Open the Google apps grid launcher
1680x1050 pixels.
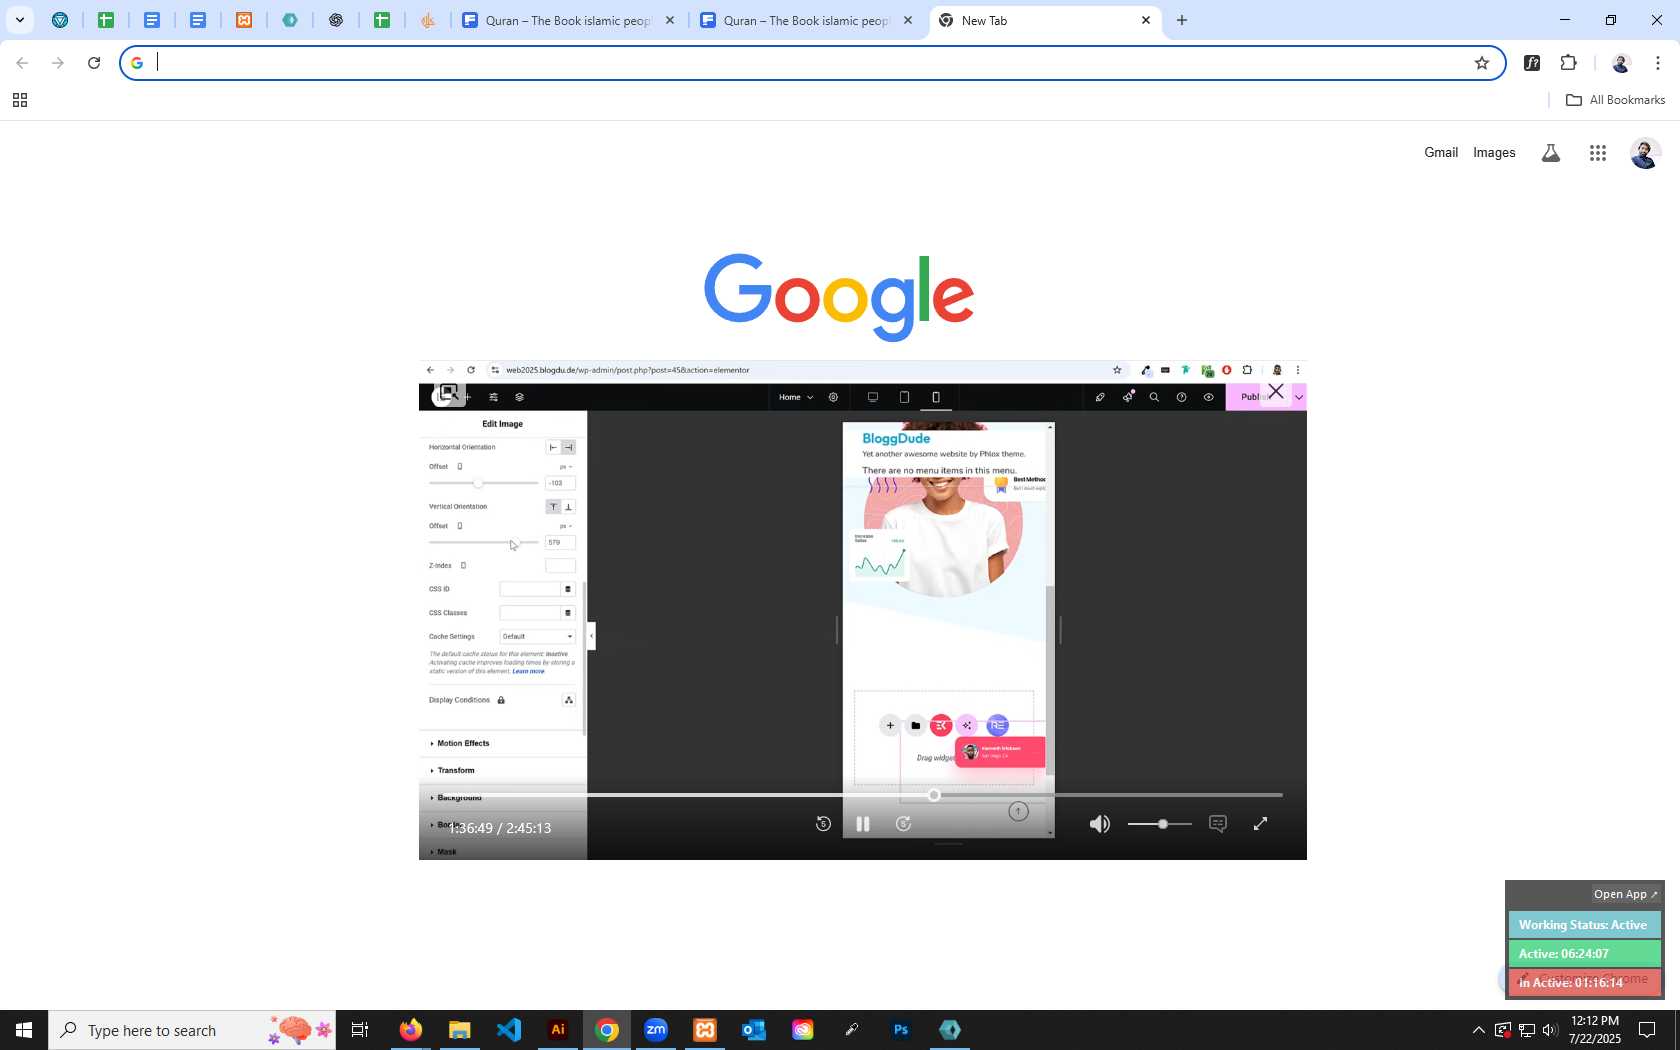(1598, 153)
